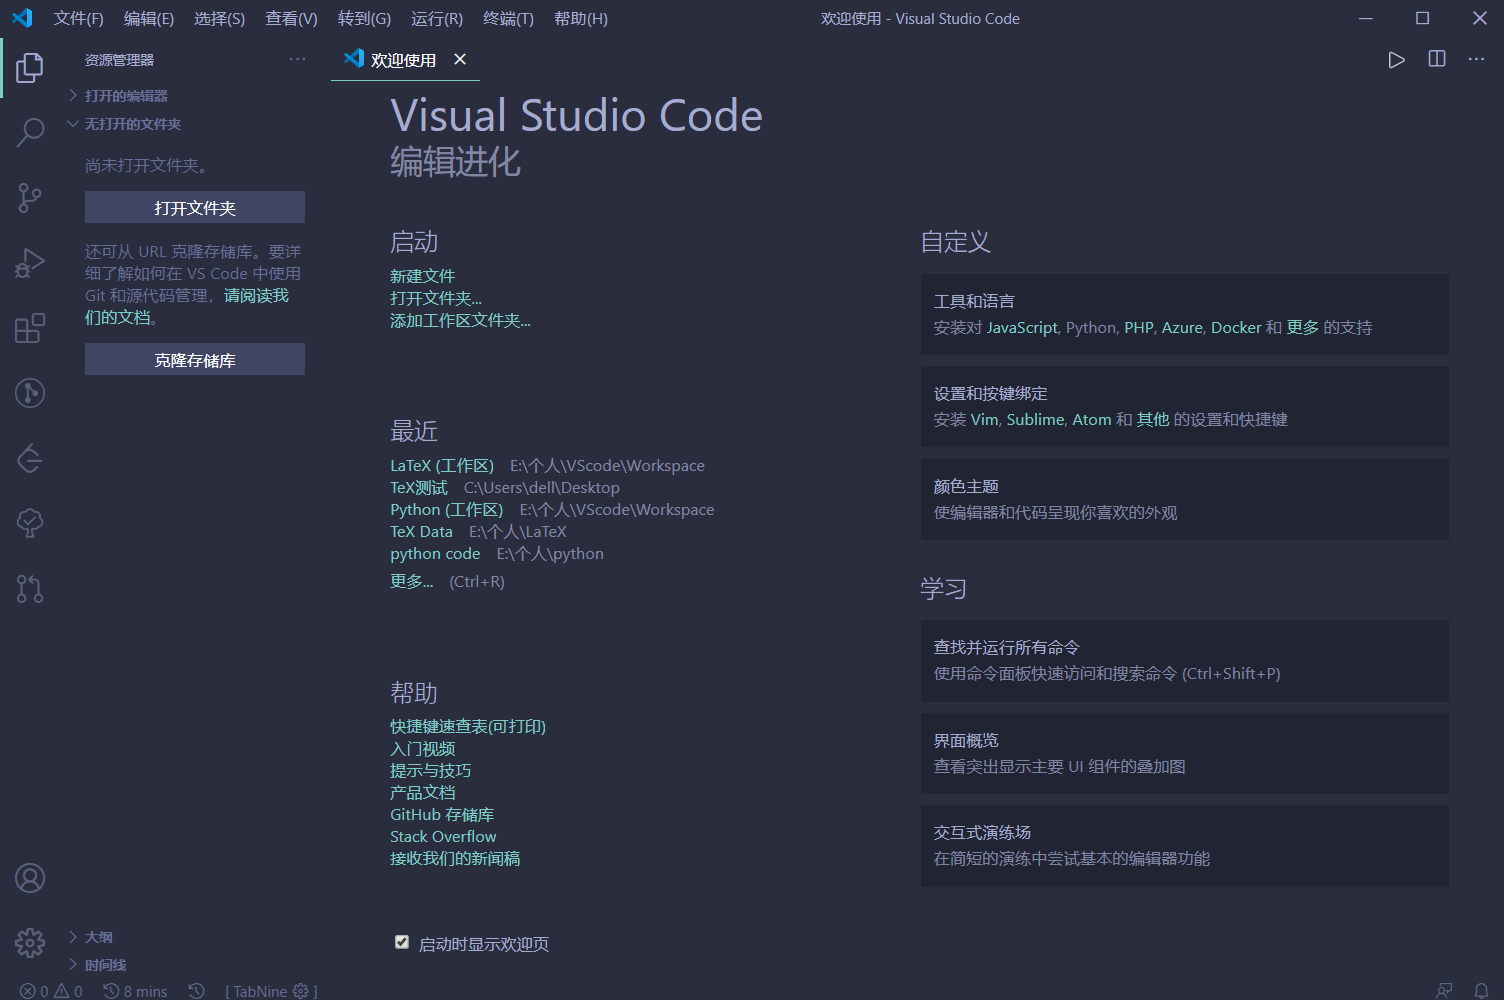1504x1000 pixels.
Task: Open the Search view in activity bar
Action: pyautogui.click(x=30, y=132)
